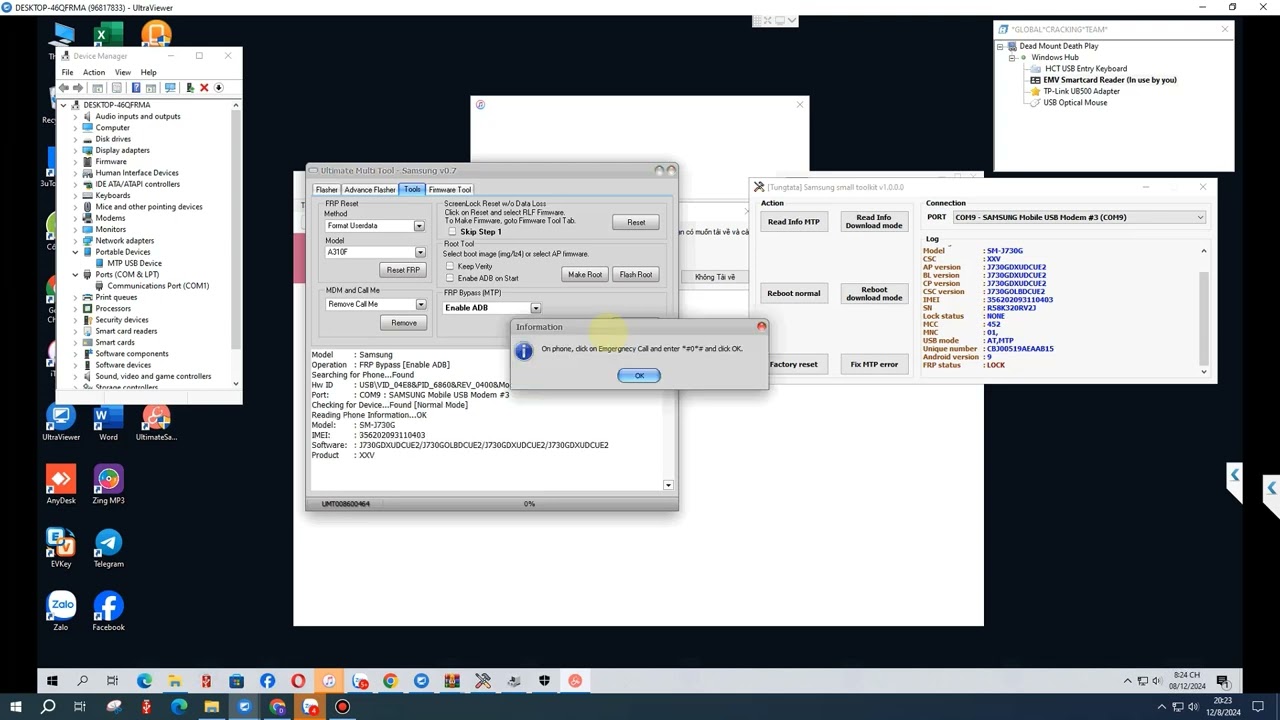Click Opera icon in the remote taskbar

coord(298,681)
